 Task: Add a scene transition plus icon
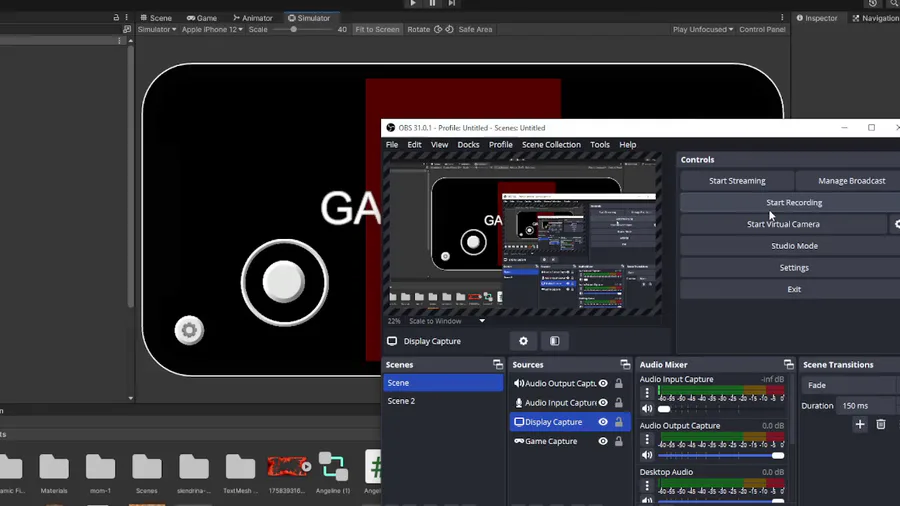(x=860, y=425)
